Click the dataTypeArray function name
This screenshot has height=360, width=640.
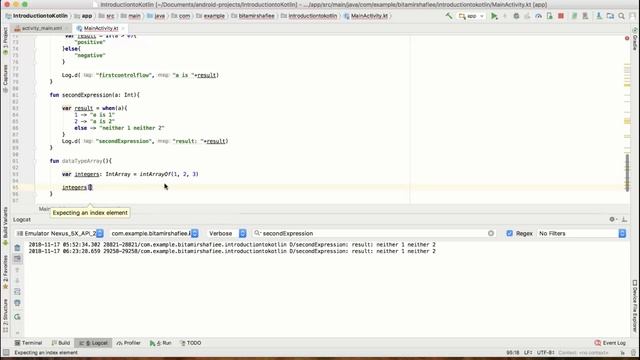(81, 161)
